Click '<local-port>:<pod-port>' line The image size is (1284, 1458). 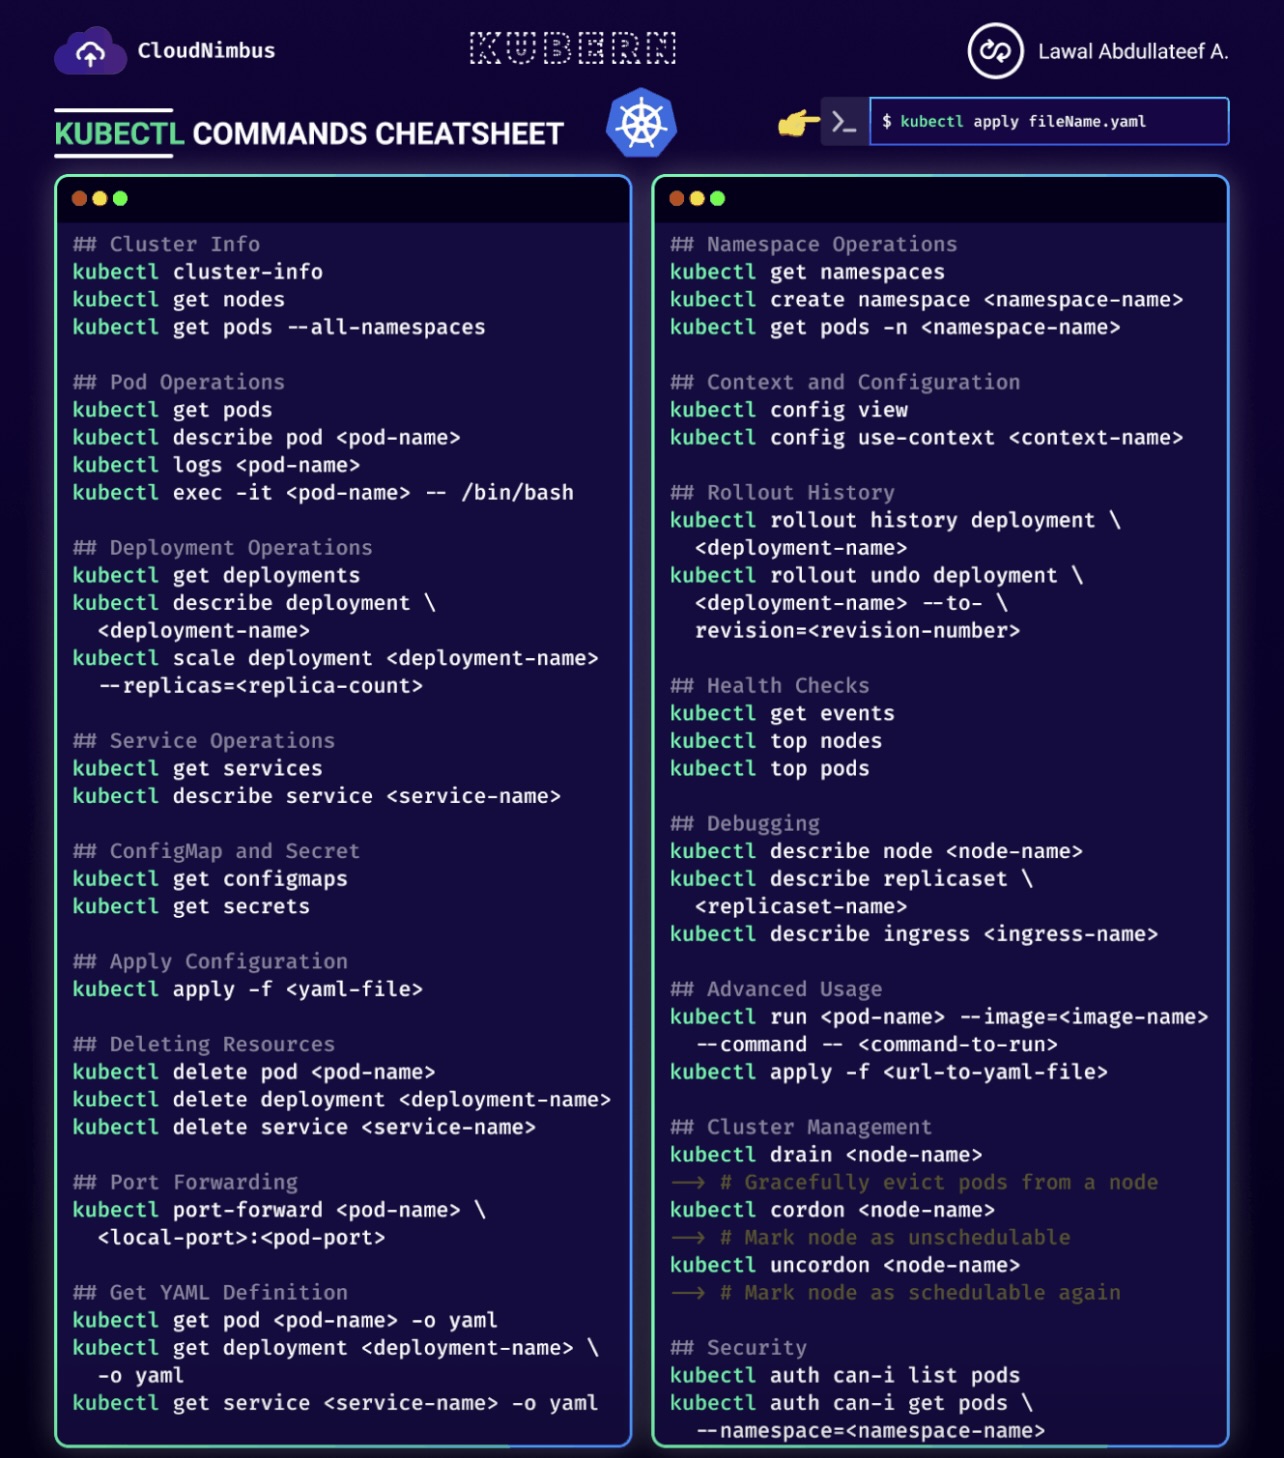[241, 1238]
